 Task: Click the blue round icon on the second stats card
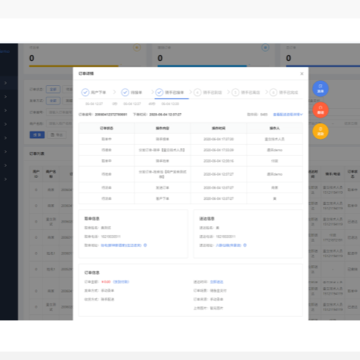coord(265,48)
